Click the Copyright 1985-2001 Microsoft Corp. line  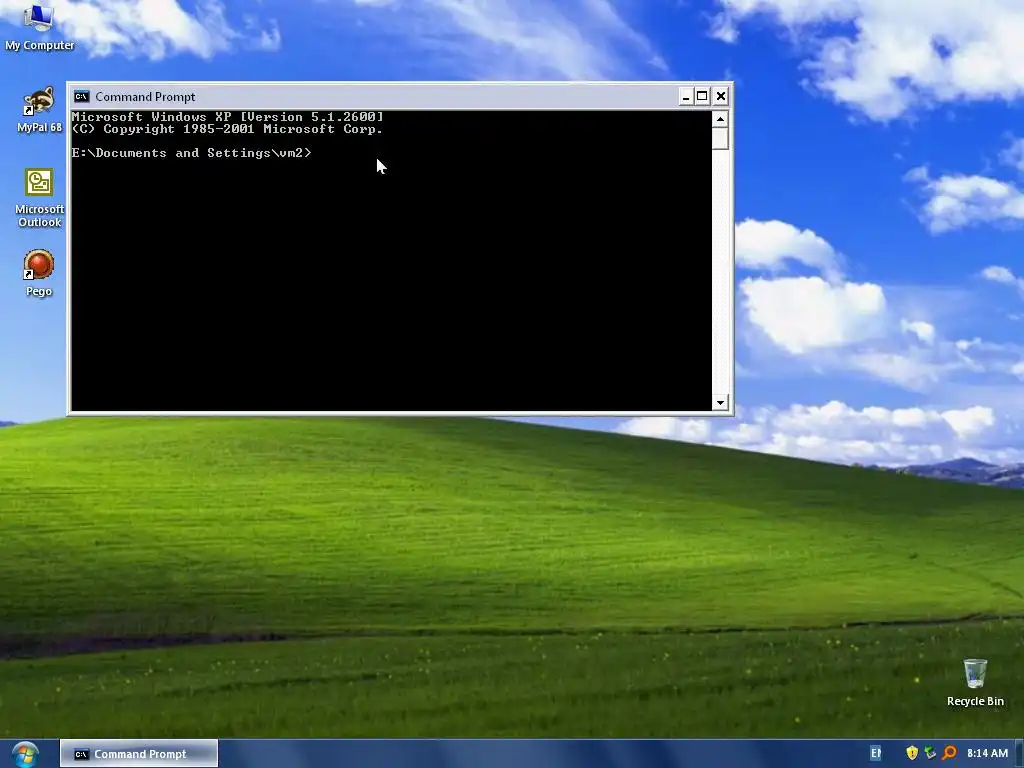(x=227, y=129)
